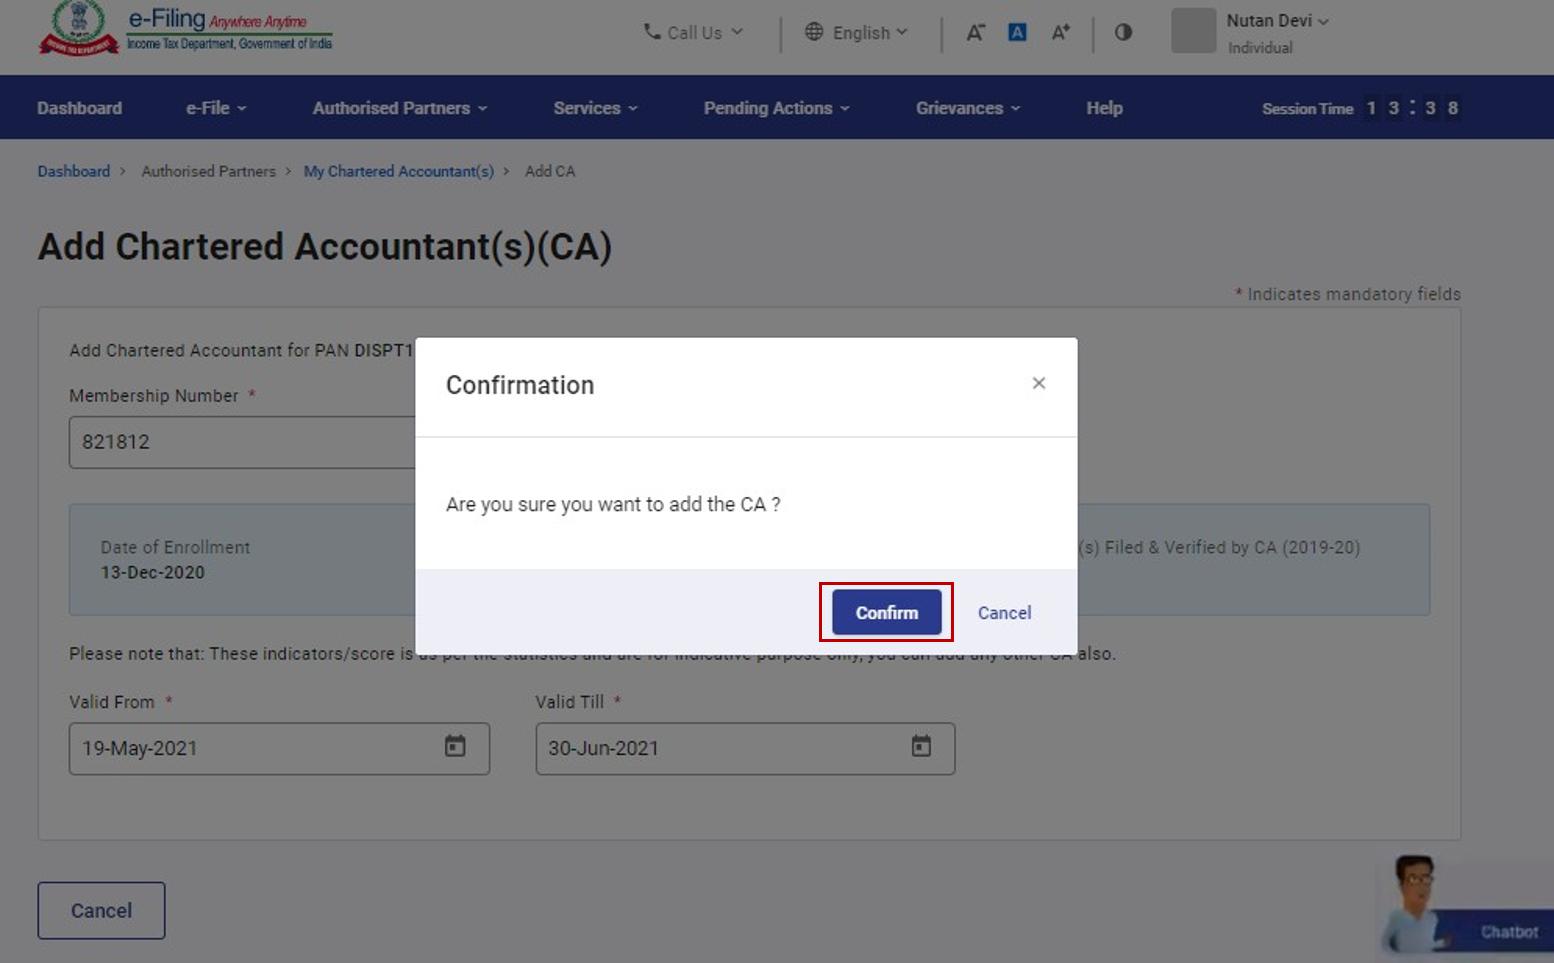The height and width of the screenshot is (963, 1554).
Task: Toggle high contrast mode
Action: [1123, 32]
